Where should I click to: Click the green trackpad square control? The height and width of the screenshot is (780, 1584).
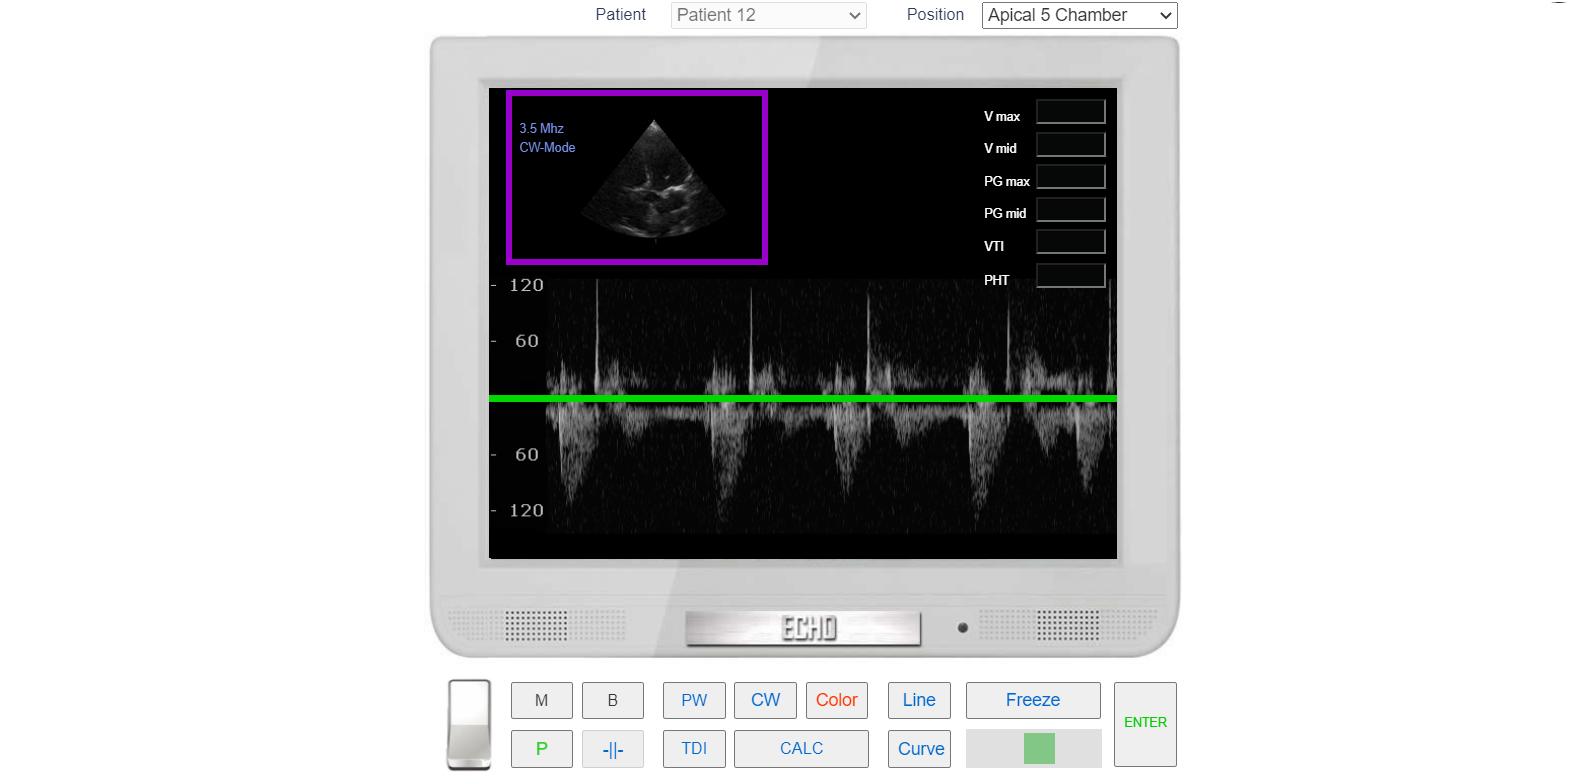1039,749
